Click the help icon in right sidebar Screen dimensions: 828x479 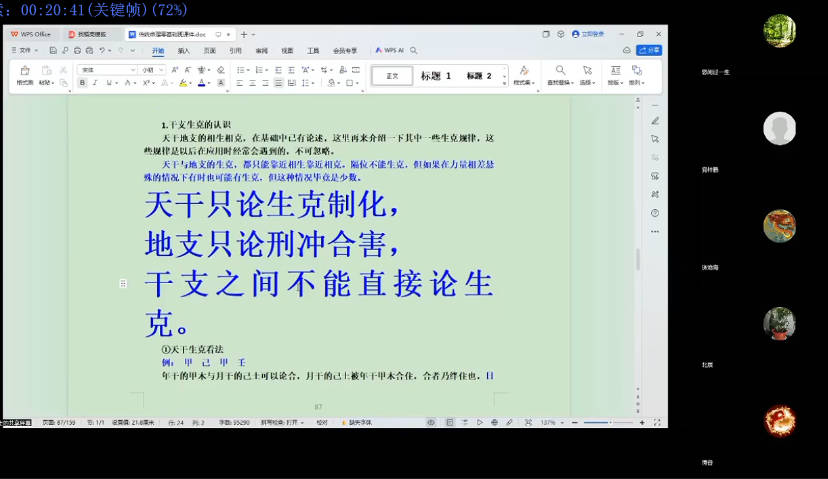point(655,212)
